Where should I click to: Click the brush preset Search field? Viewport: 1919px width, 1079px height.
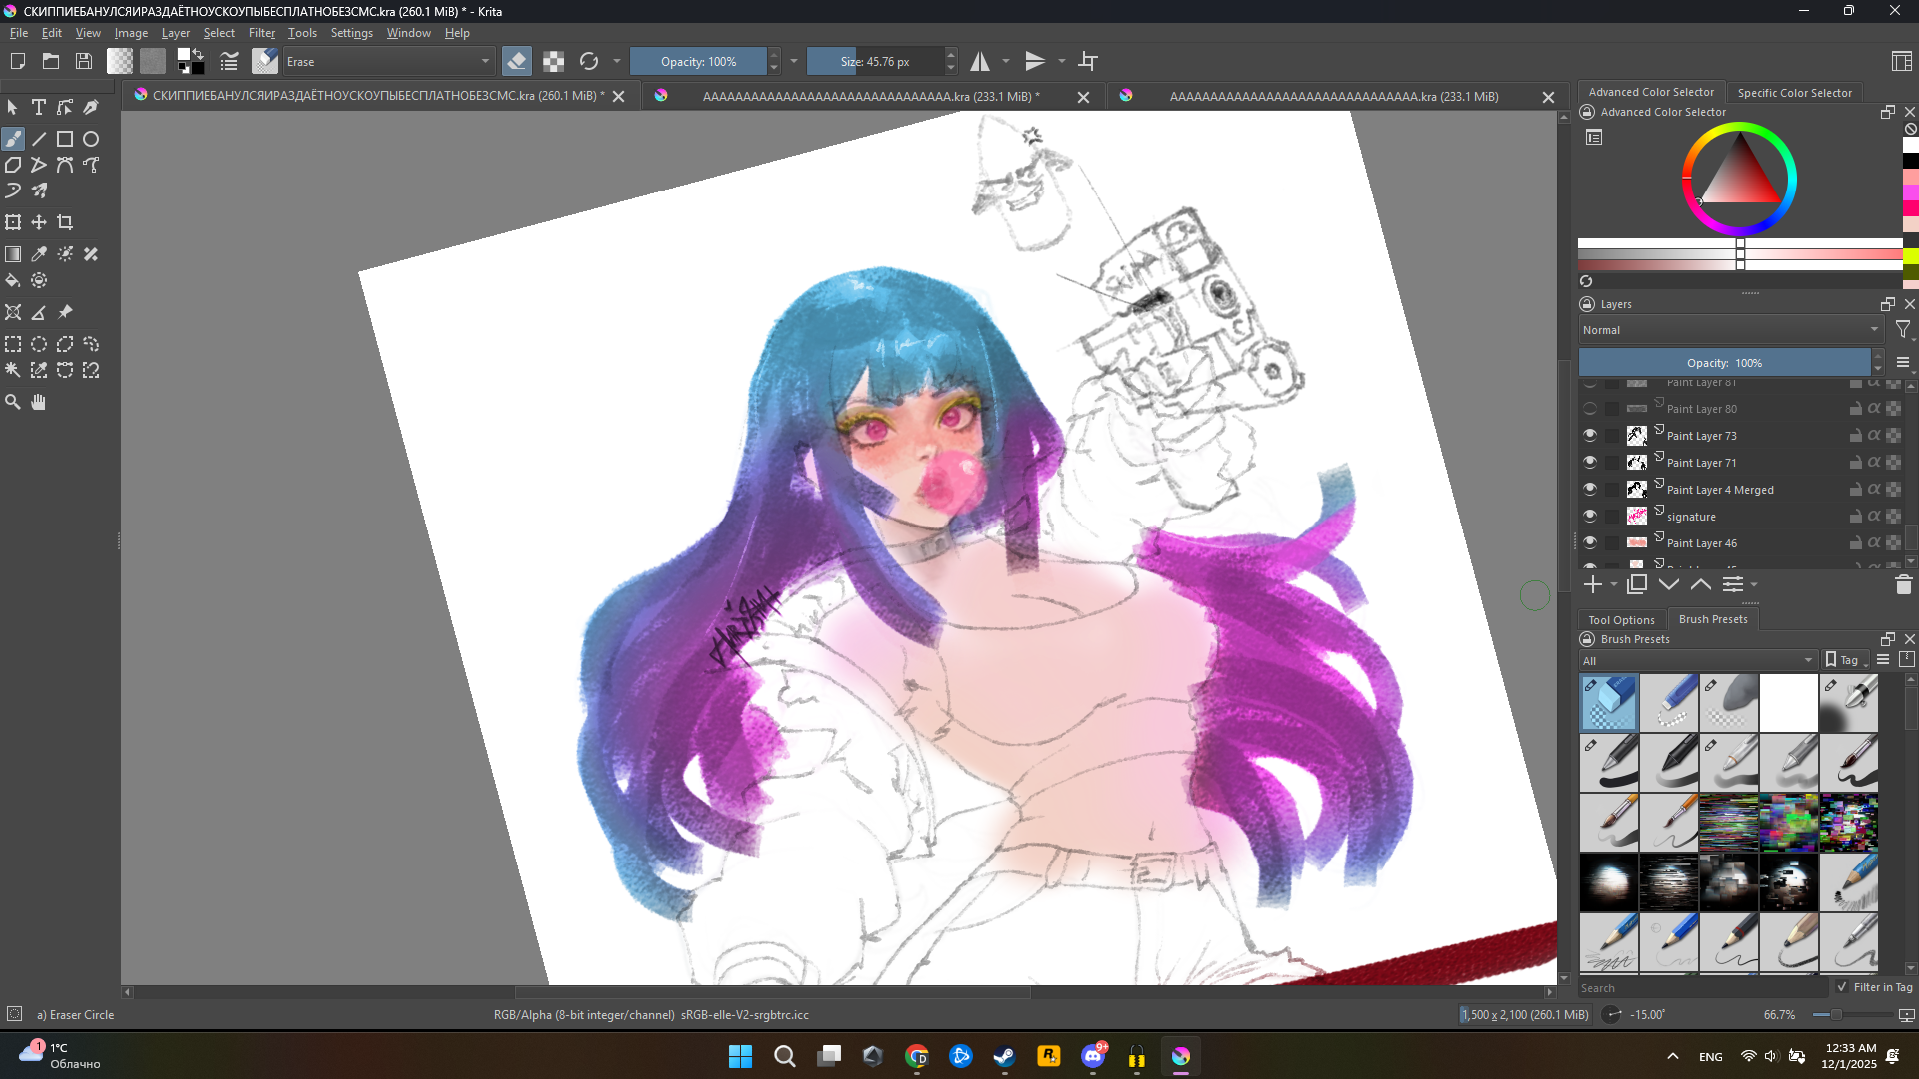(1703, 988)
